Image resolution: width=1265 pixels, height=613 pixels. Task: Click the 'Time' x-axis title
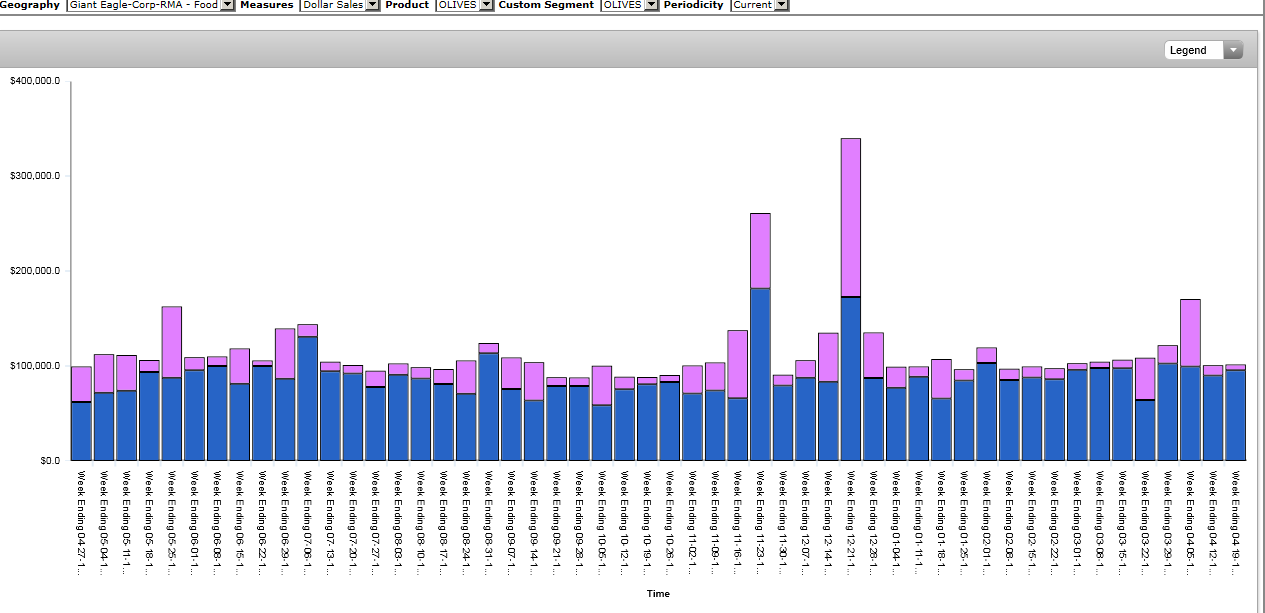click(x=658, y=594)
